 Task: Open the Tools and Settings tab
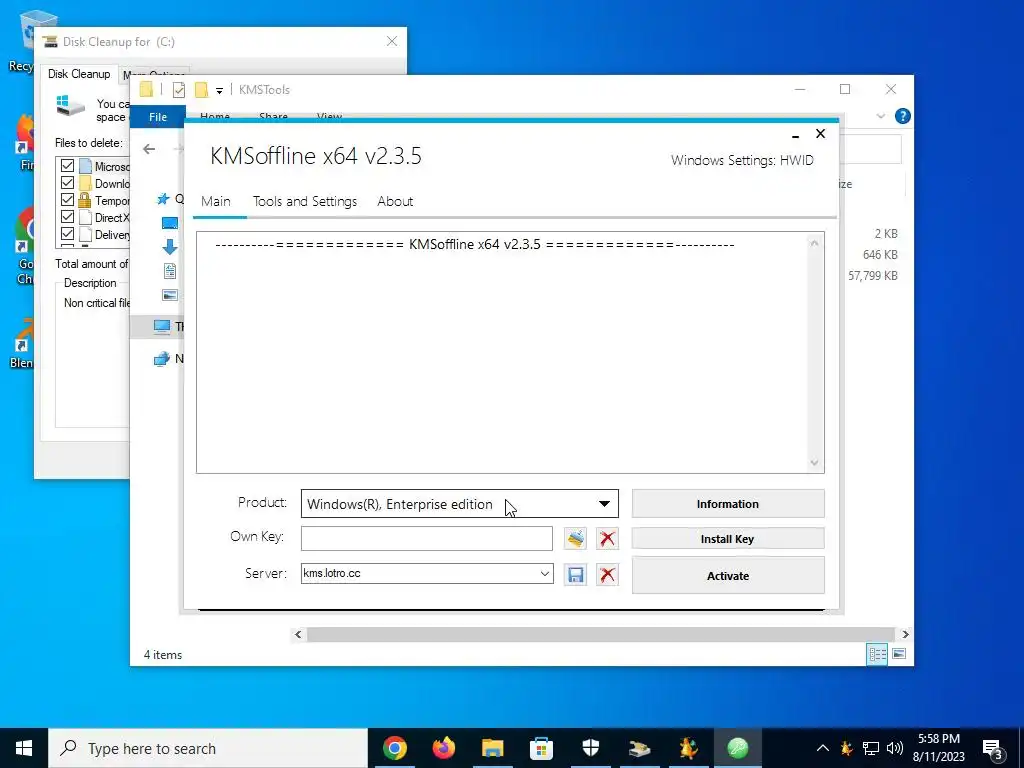305,201
